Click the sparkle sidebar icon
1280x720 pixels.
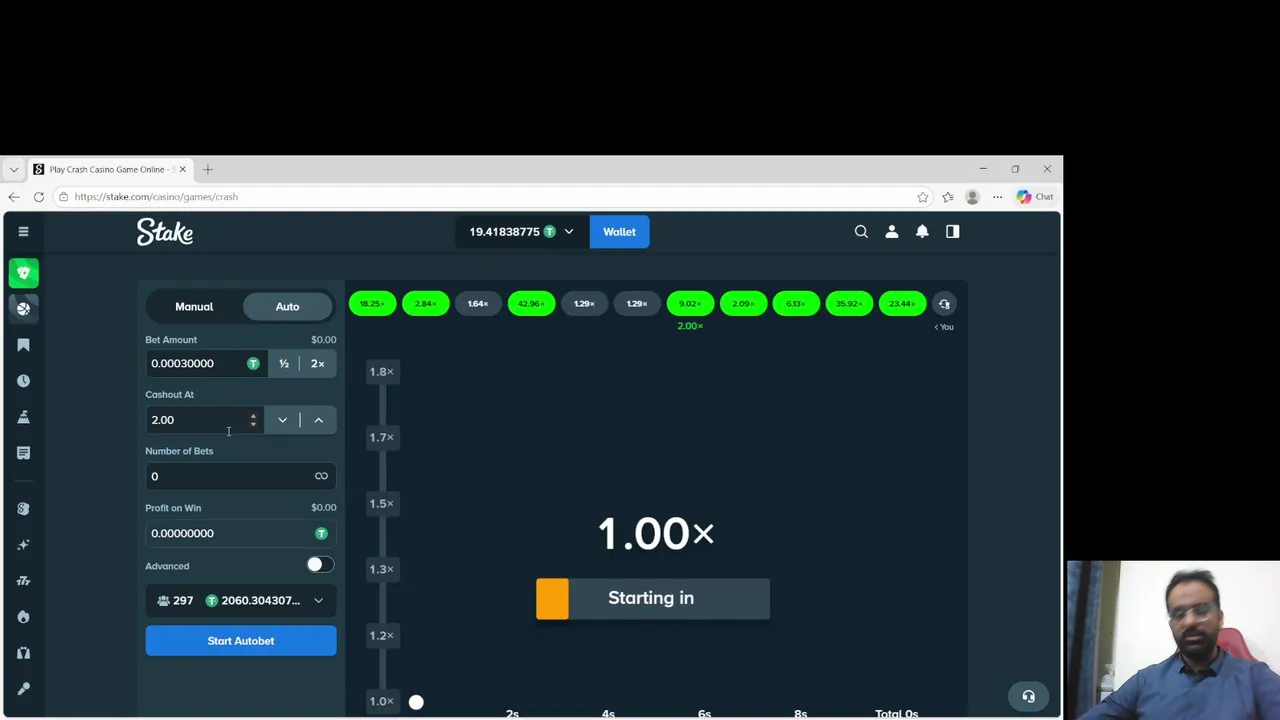(x=23, y=545)
